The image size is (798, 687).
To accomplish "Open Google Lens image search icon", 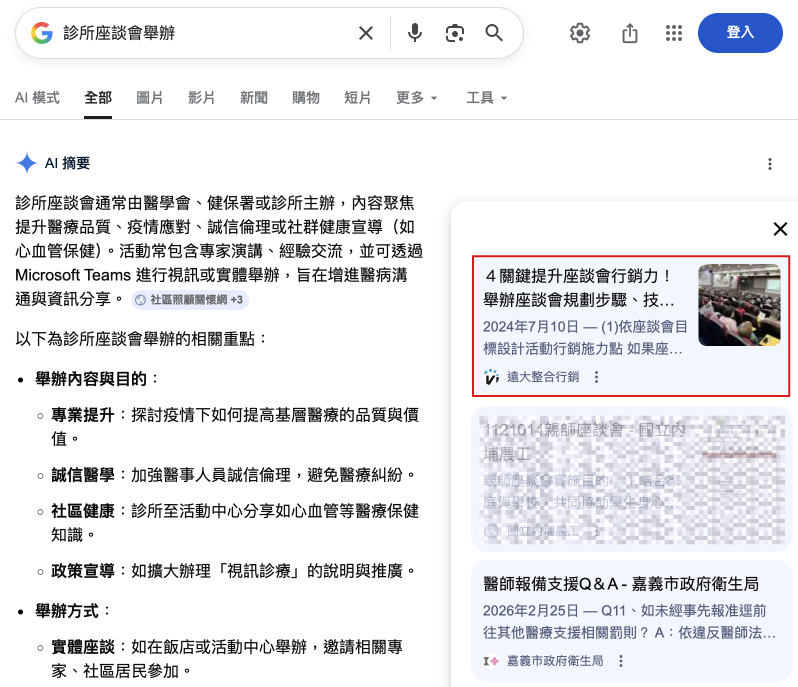I will click(x=455, y=33).
